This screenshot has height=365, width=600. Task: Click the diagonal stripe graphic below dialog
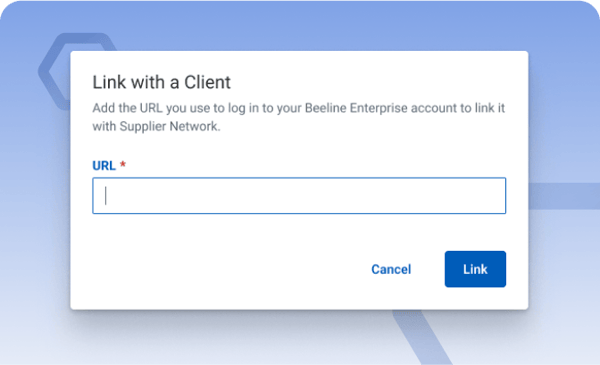[x=422, y=337]
